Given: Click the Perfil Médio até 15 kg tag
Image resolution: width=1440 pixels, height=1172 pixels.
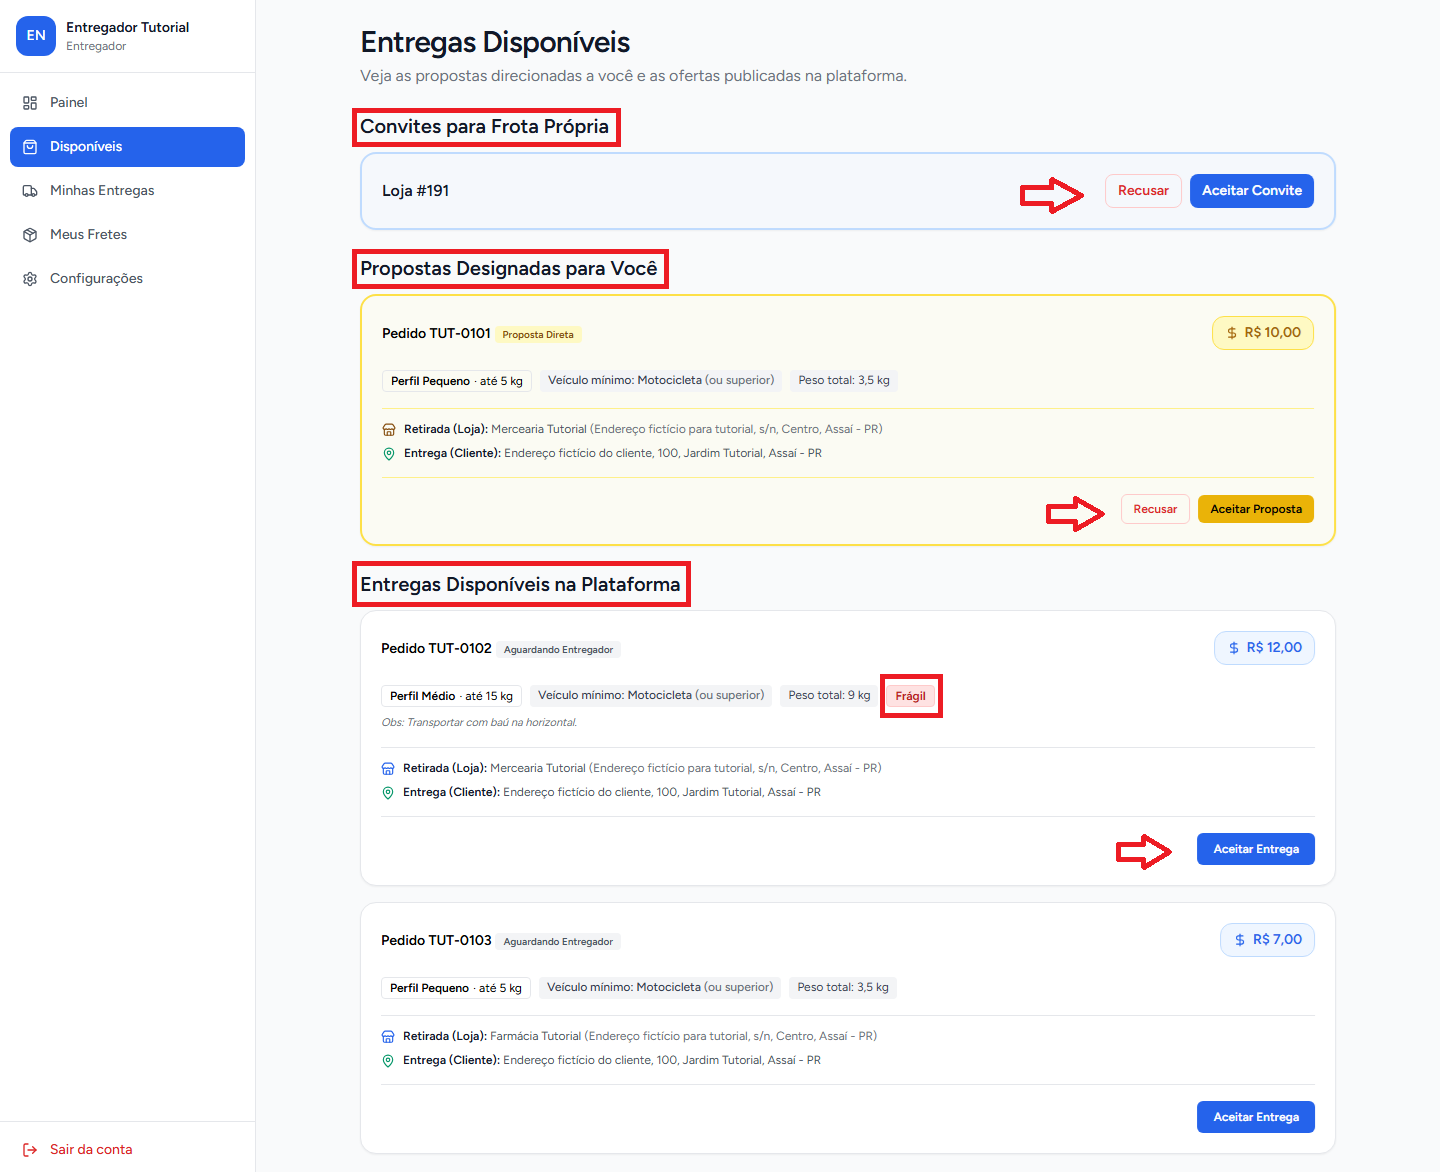Looking at the screenshot, I should (451, 696).
